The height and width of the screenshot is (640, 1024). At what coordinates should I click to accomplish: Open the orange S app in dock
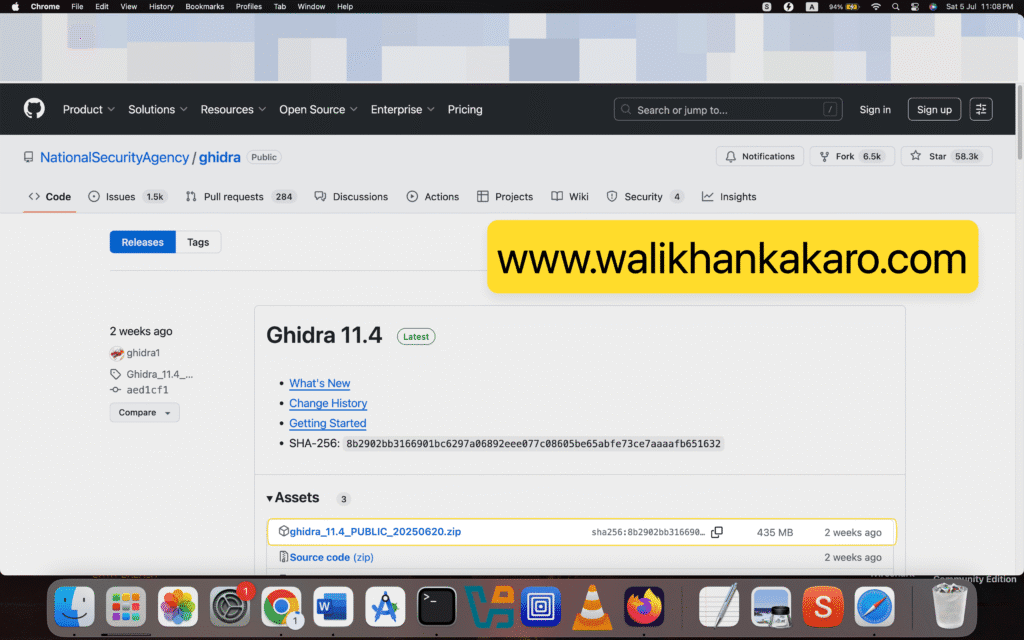(823, 606)
